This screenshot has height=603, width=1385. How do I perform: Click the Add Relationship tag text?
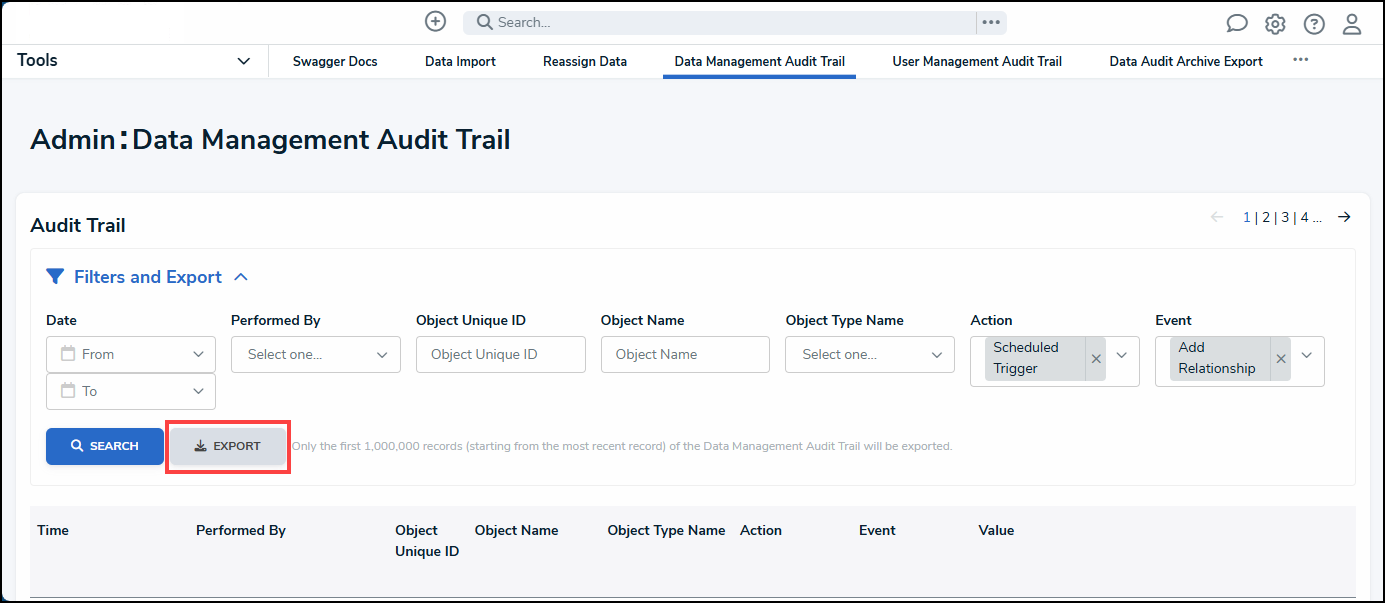click(1217, 358)
